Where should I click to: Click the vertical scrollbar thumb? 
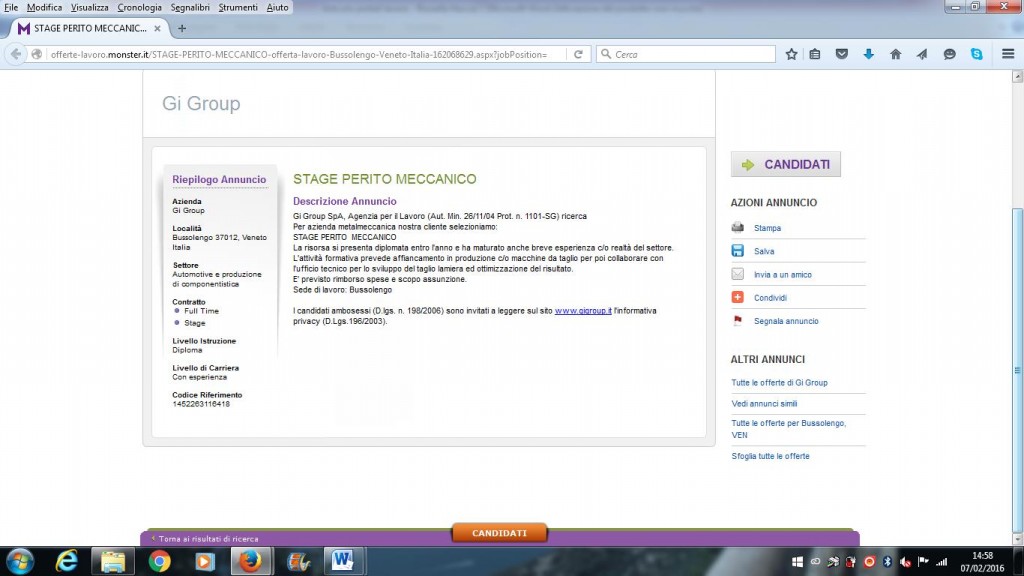point(1017,369)
